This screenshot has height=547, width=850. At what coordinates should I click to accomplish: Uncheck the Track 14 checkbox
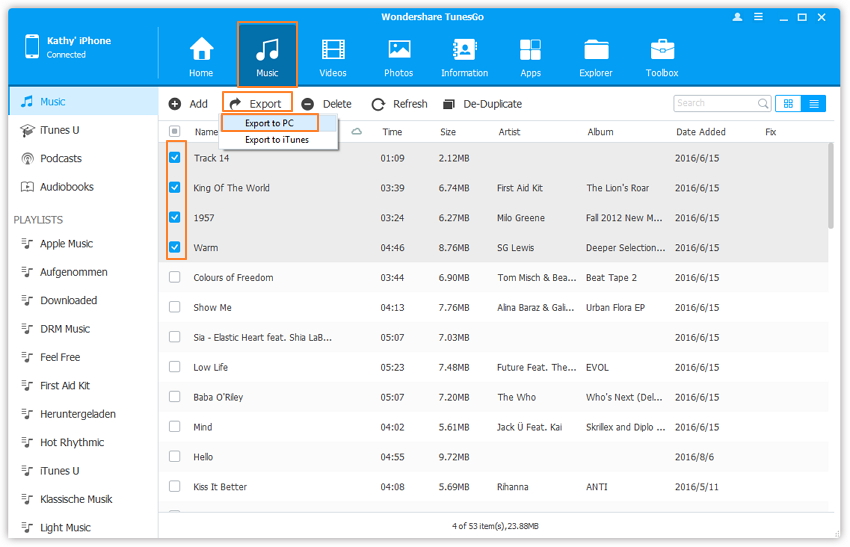click(x=175, y=158)
